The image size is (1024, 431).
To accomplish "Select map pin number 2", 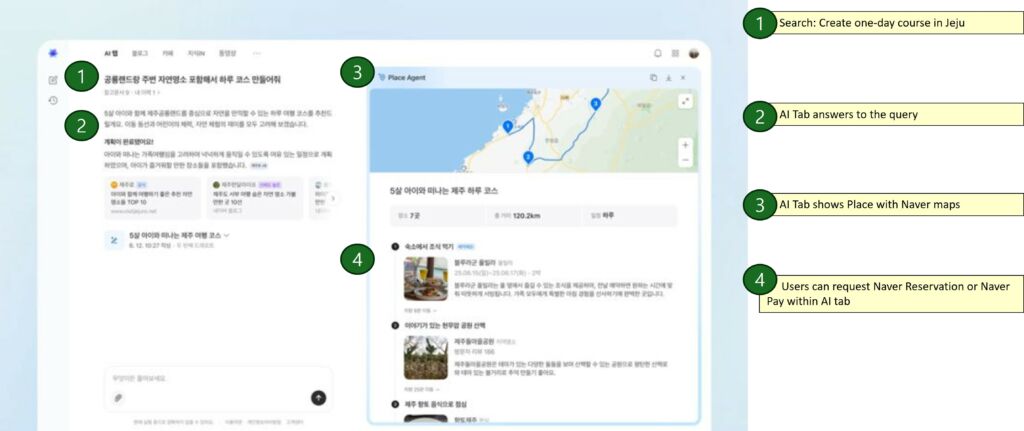I will 528,157.
